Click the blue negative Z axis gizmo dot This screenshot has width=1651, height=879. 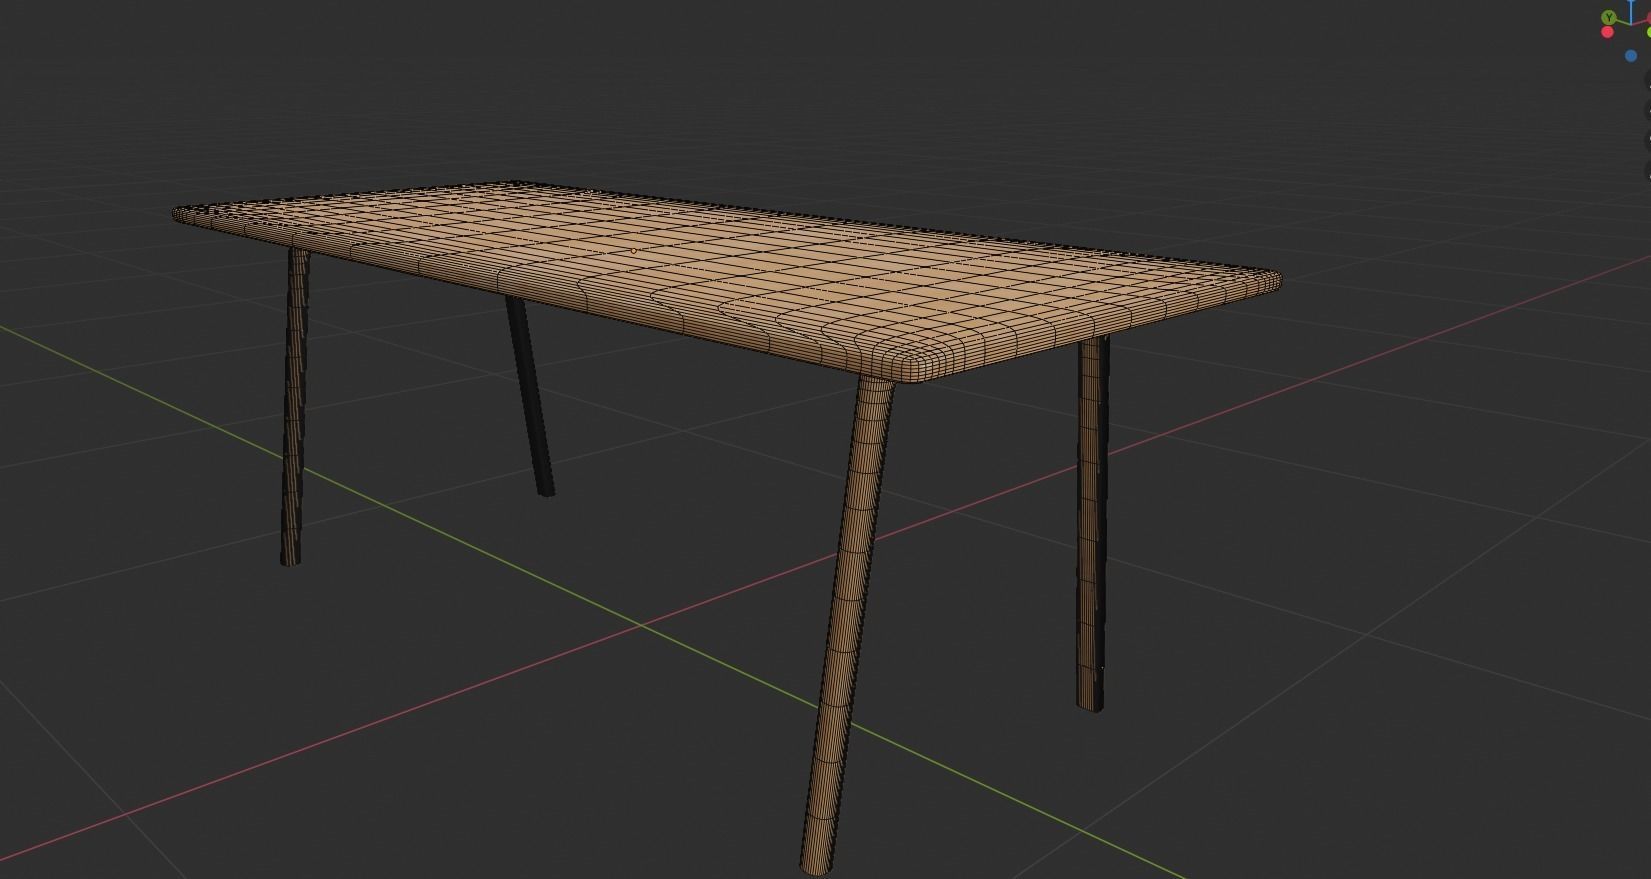(x=1631, y=56)
